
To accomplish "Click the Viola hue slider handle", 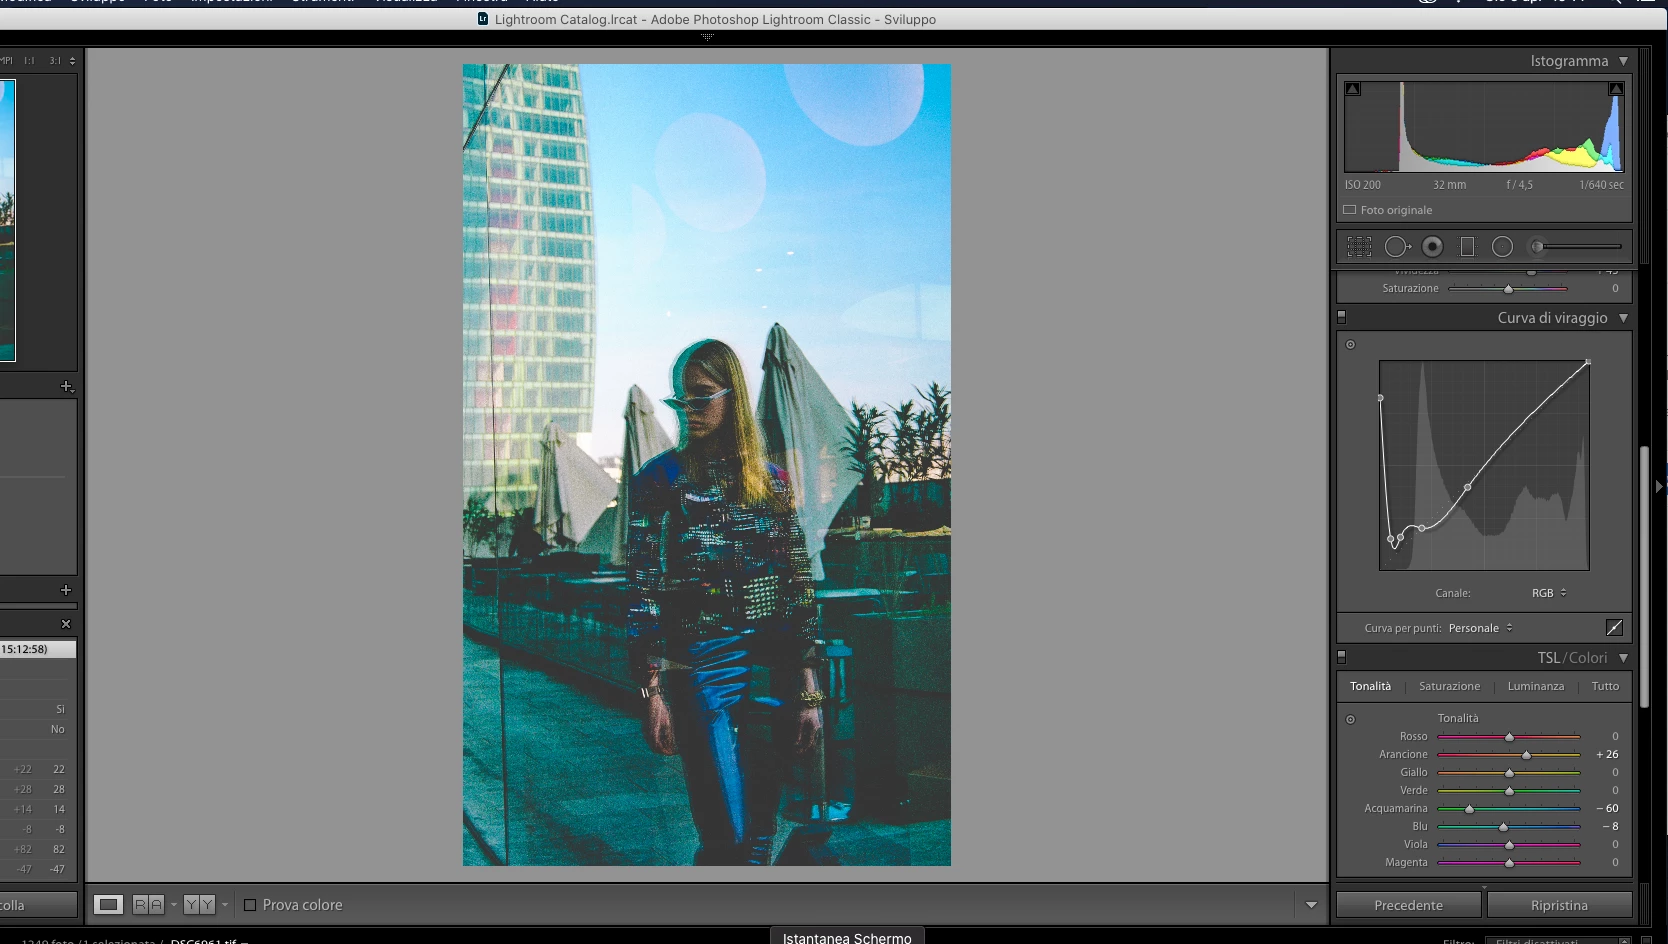I will pyautogui.click(x=1509, y=845).
